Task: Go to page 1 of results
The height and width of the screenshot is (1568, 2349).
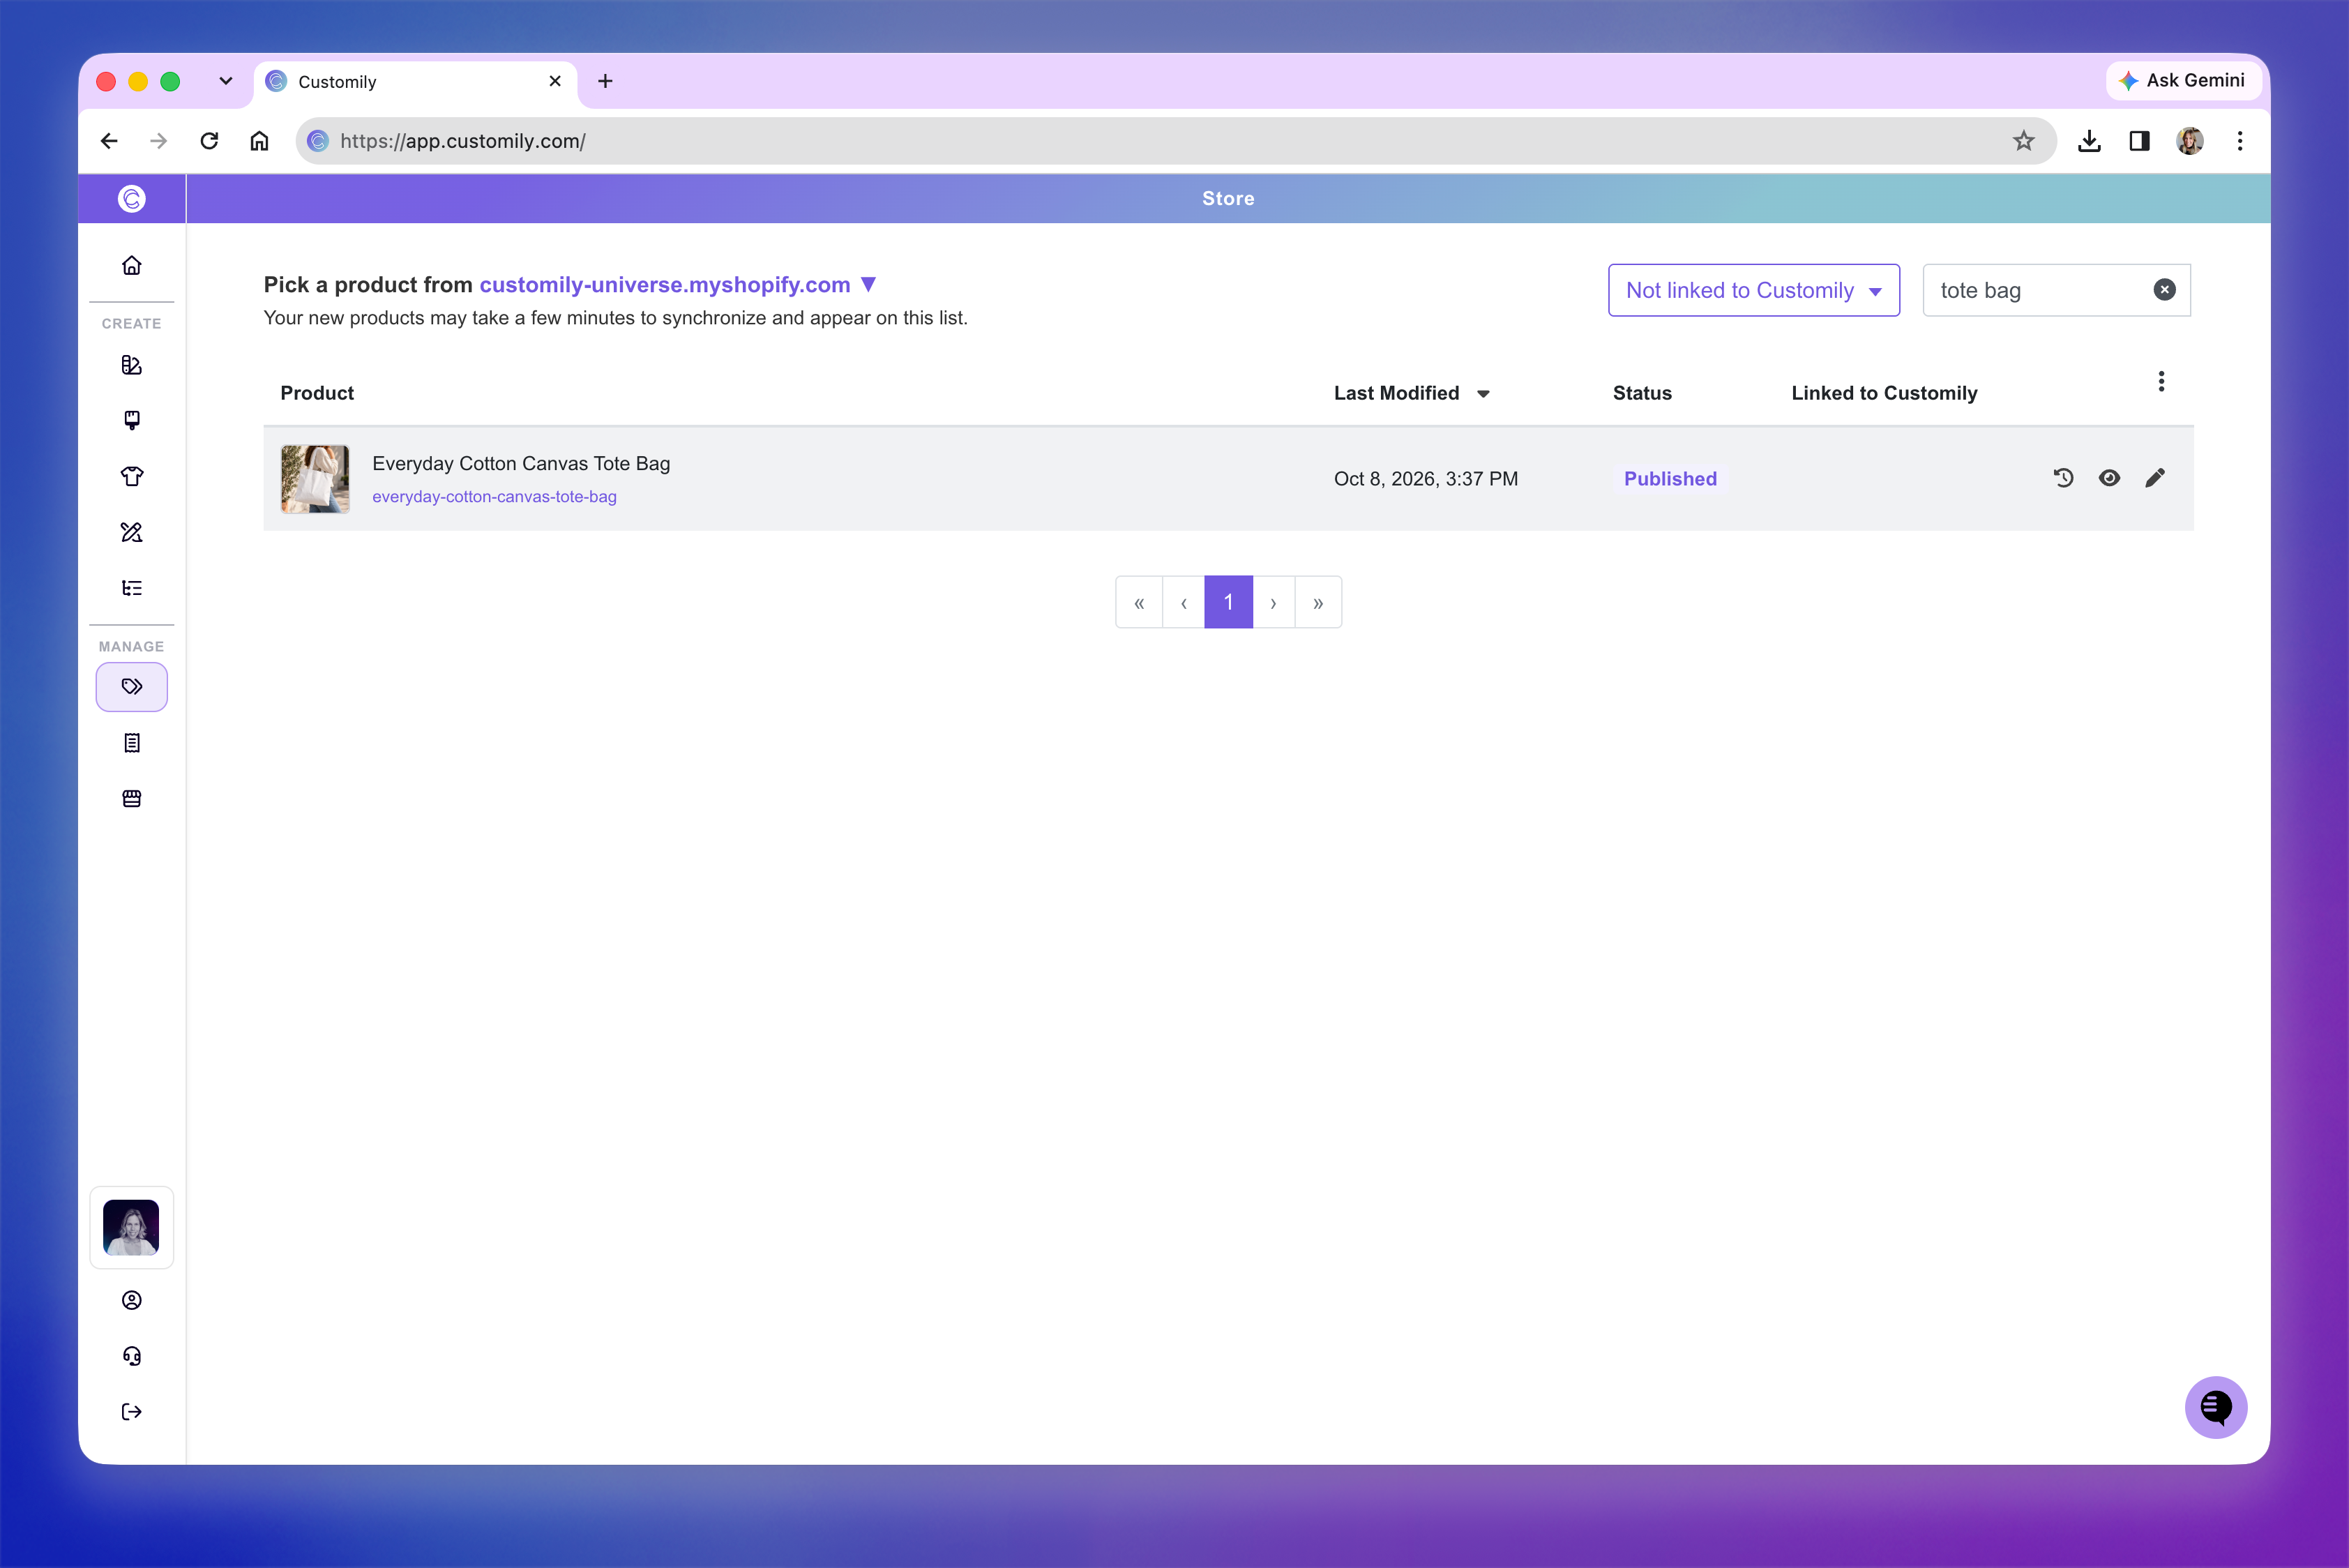Action: 1228,602
